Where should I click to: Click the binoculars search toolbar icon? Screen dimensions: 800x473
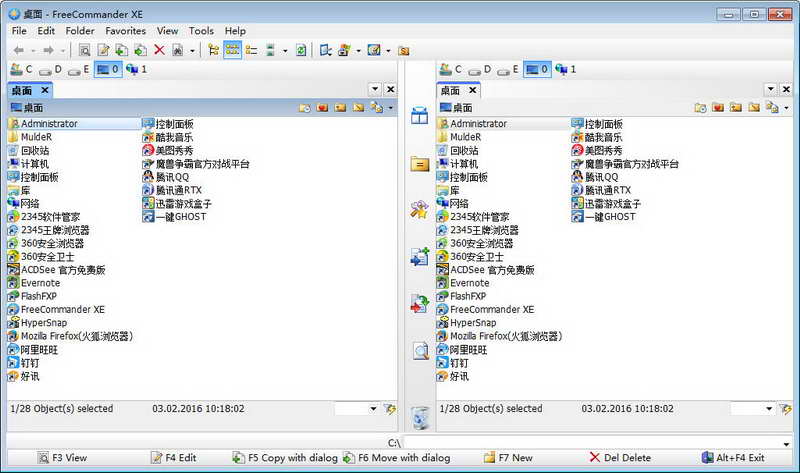(x=177, y=50)
